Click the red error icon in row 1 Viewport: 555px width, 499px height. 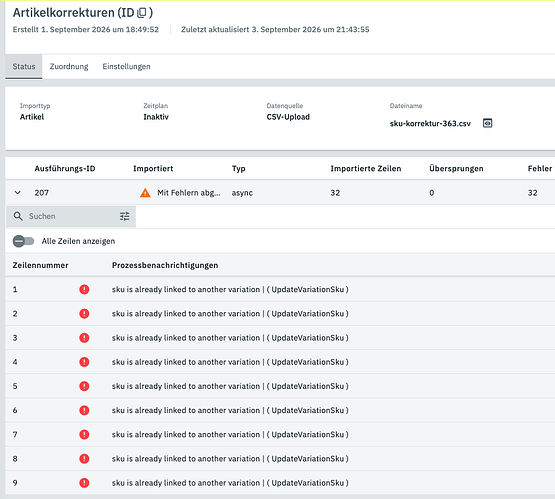(84, 289)
